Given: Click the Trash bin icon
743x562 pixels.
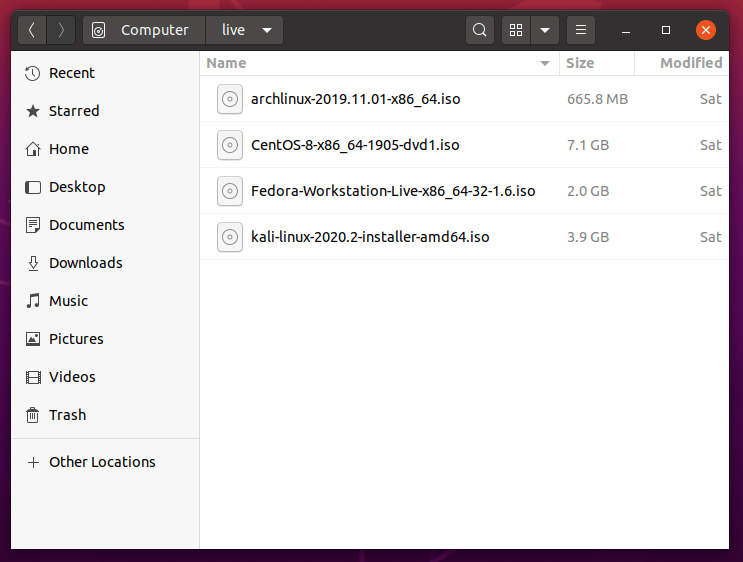Looking at the screenshot, I should point(33,415).
